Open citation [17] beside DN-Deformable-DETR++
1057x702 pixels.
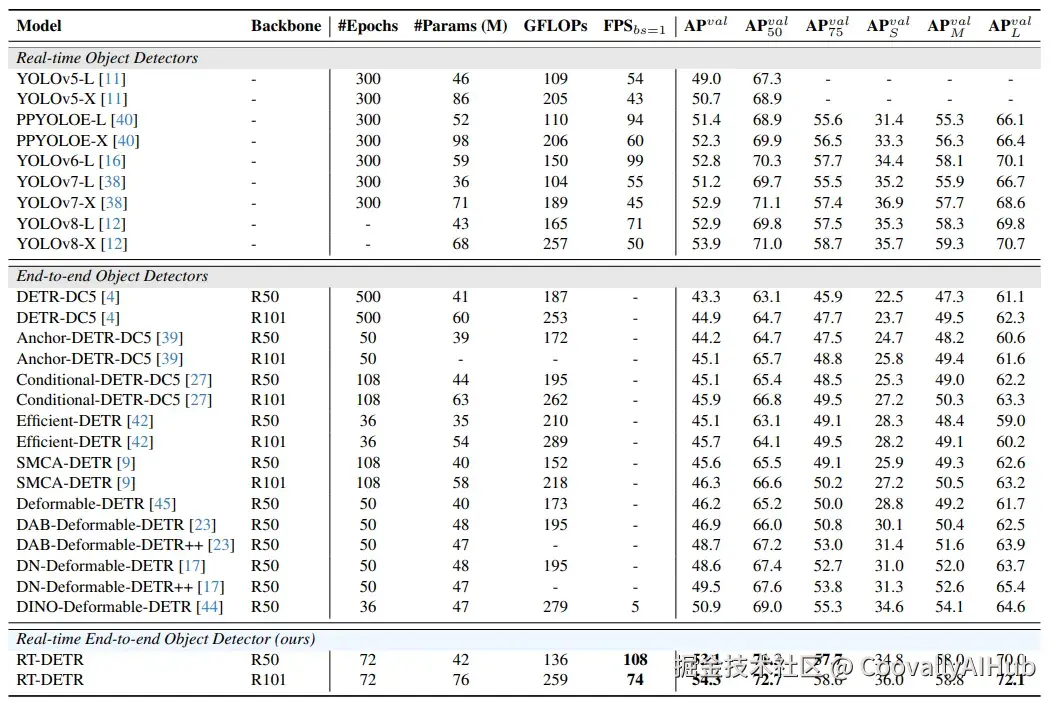point(211,587)
